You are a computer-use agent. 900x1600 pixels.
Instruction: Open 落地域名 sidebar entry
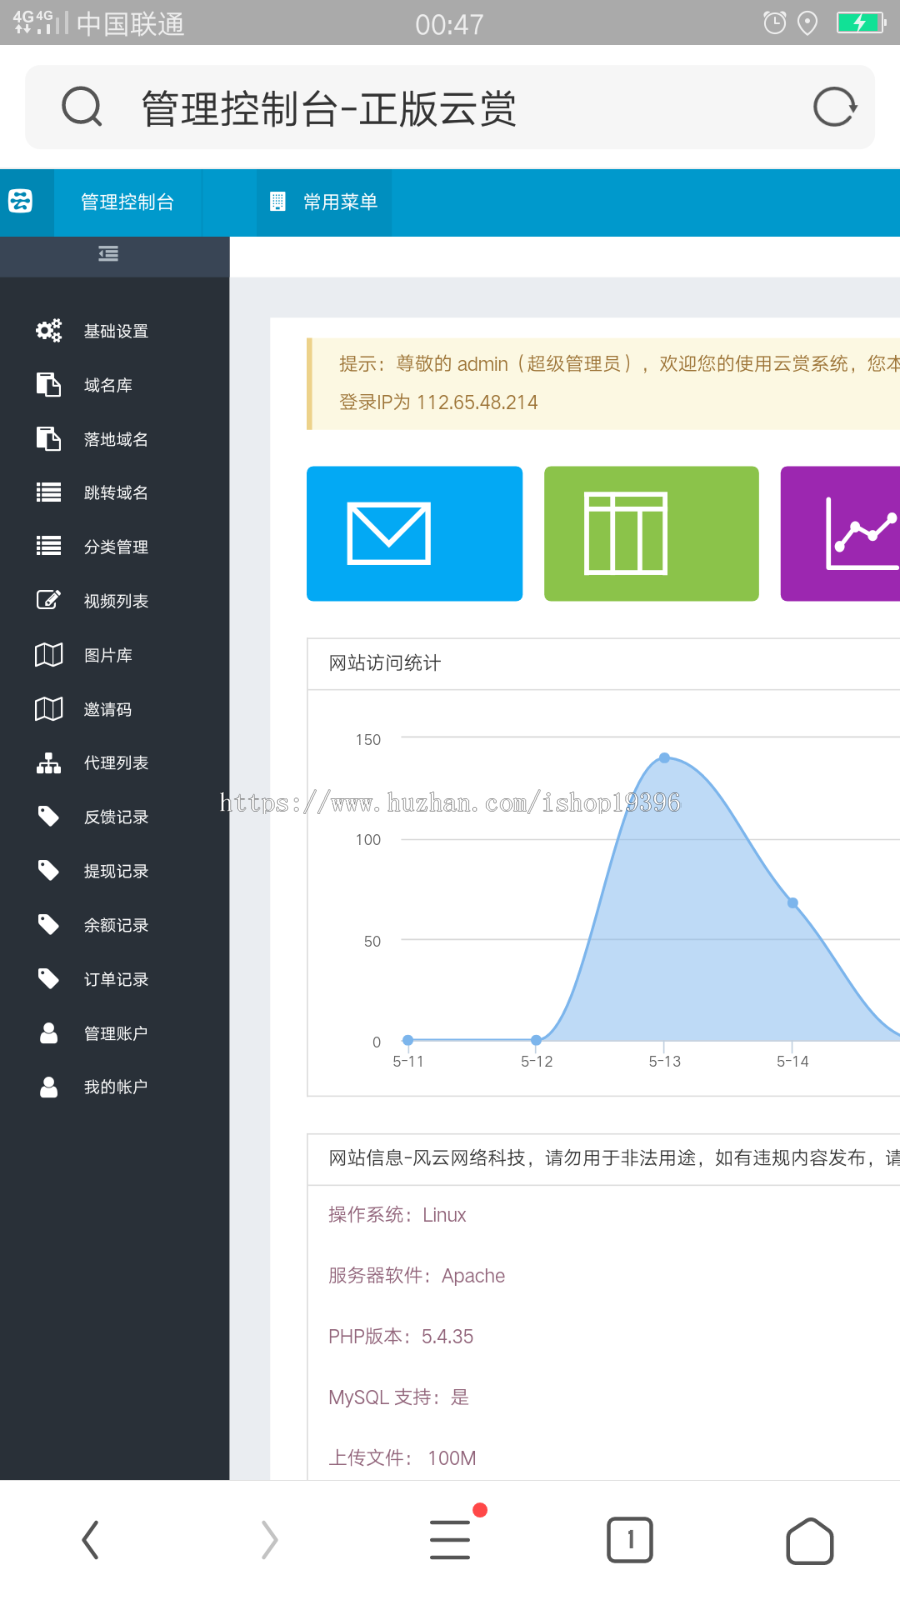(116, 439)
